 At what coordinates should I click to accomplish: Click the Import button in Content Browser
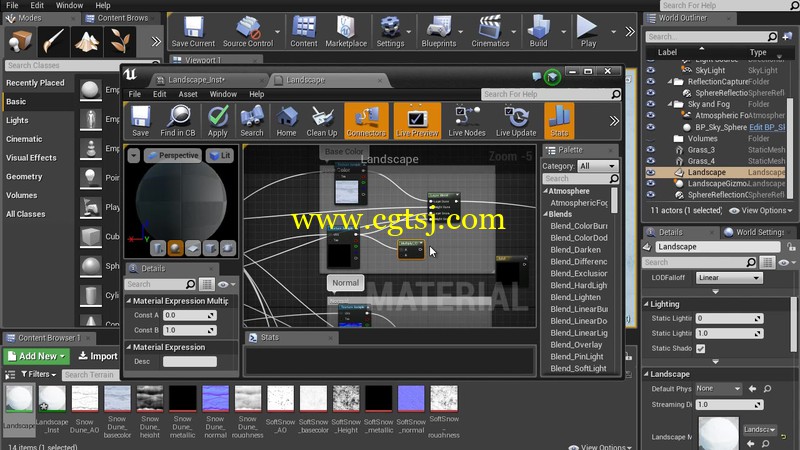coord(97,356)
